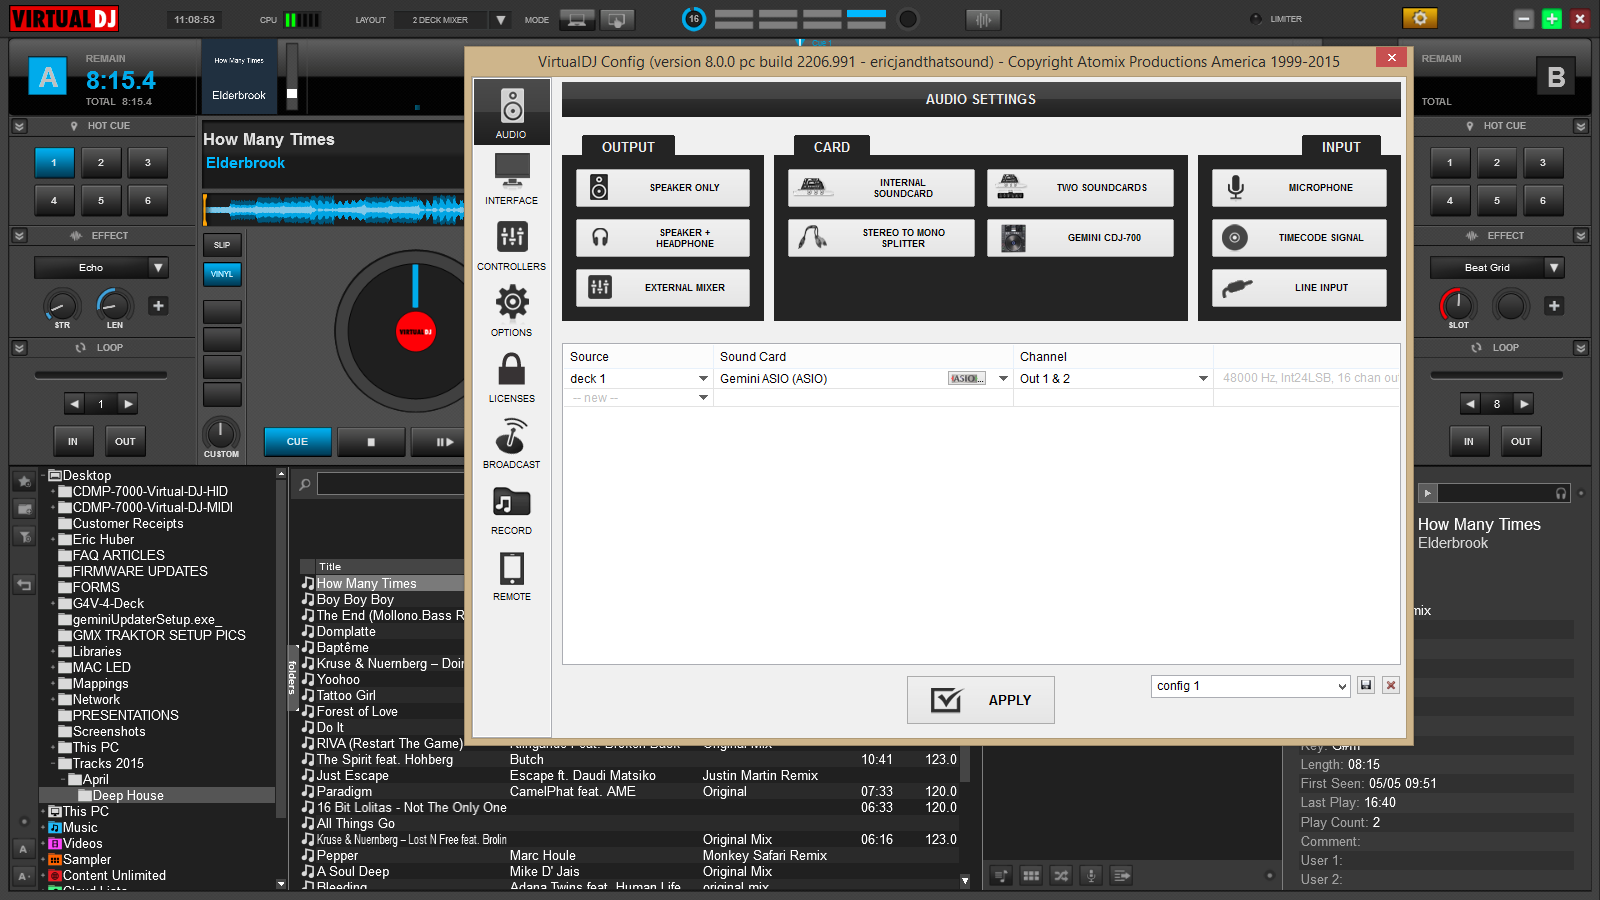Select Line Input option
The image size is (1600, 900).
[1299, 288]
